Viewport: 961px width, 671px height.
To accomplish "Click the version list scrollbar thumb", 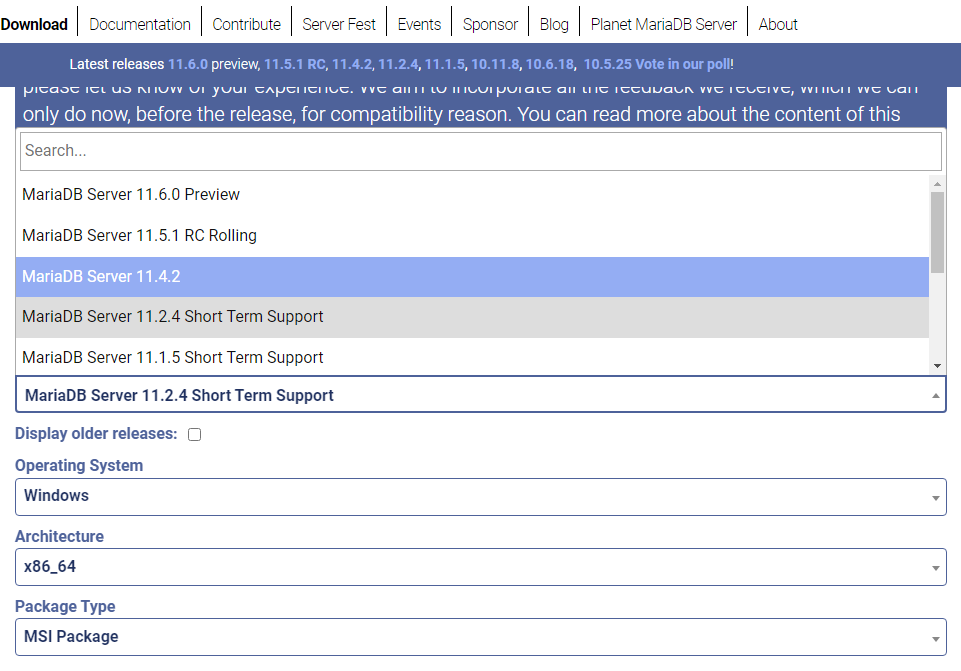I will click(937, 232).
